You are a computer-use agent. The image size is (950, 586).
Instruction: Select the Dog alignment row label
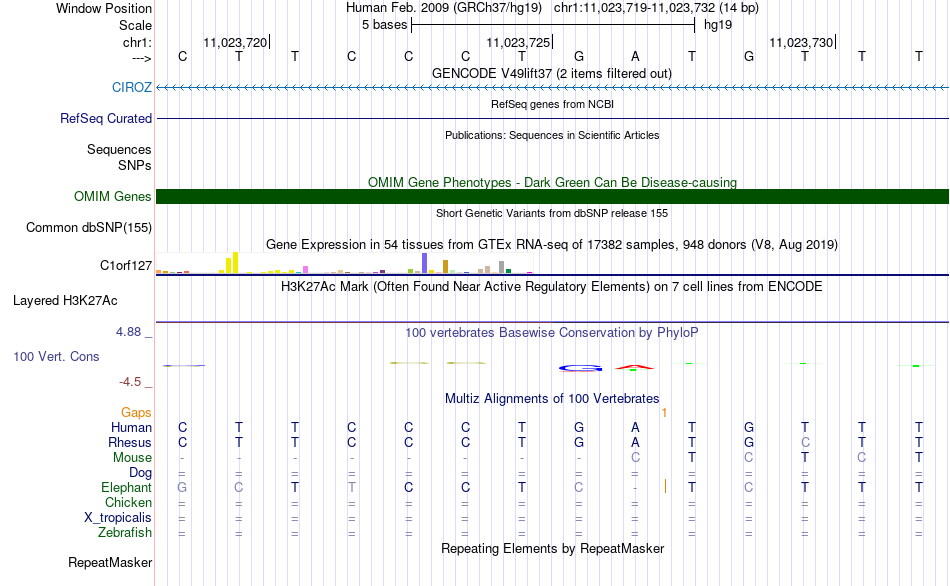pyautogui.click(x=140, y=473)
